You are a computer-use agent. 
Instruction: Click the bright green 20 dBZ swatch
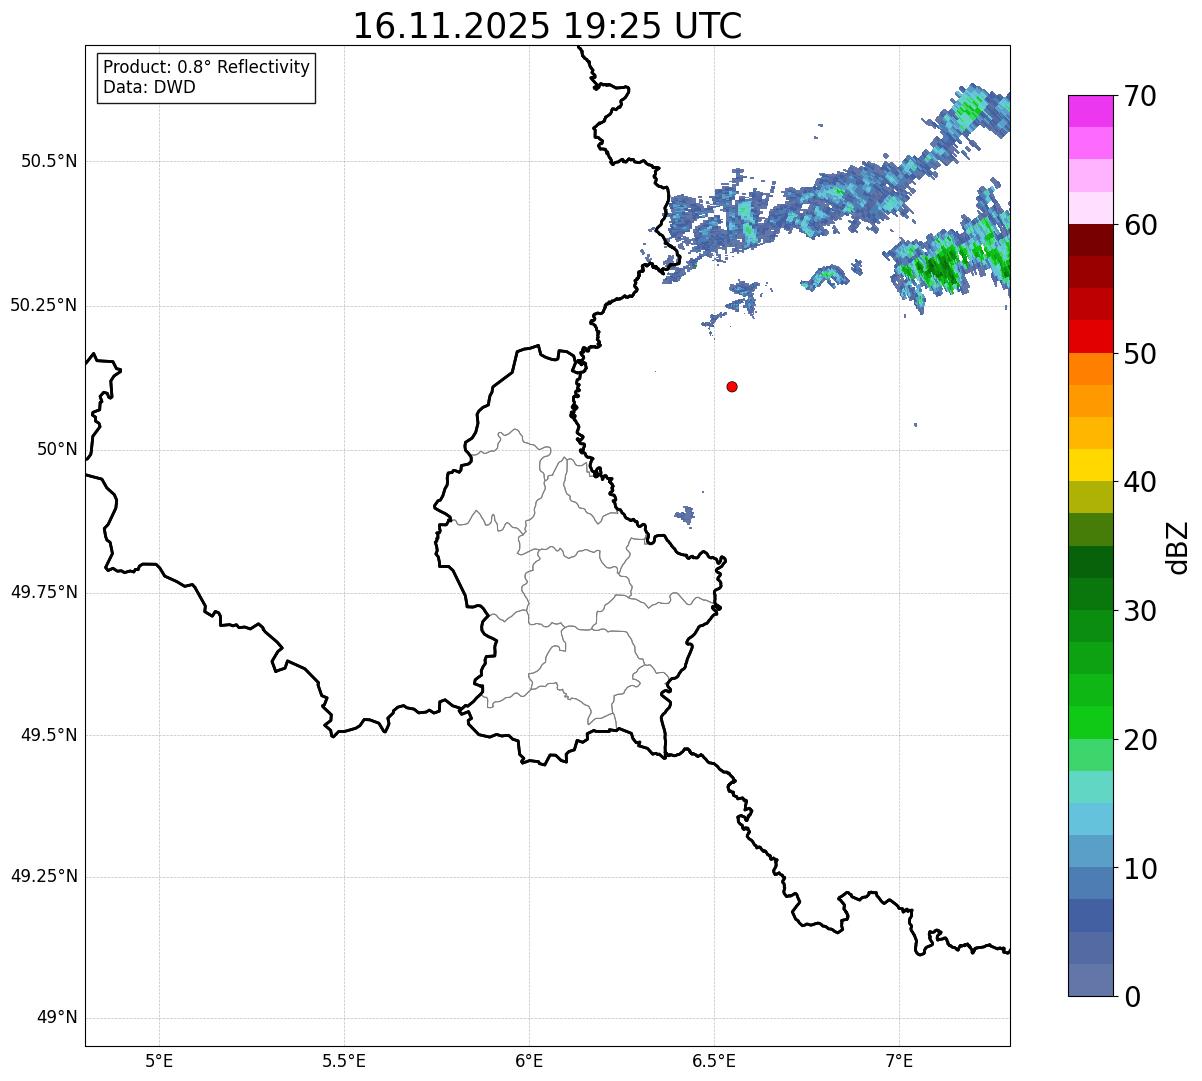[x=1090, y=723]
